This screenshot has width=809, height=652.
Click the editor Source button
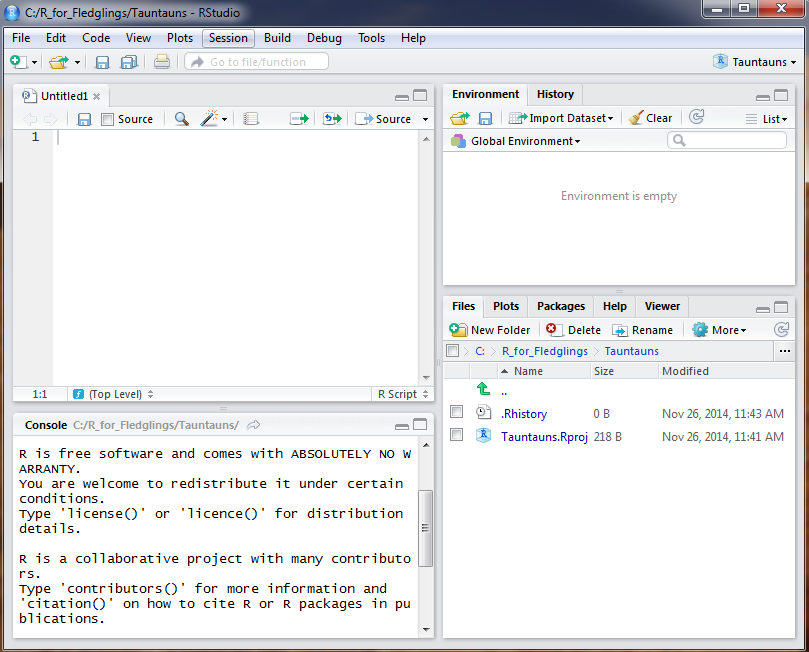point(383,119)
